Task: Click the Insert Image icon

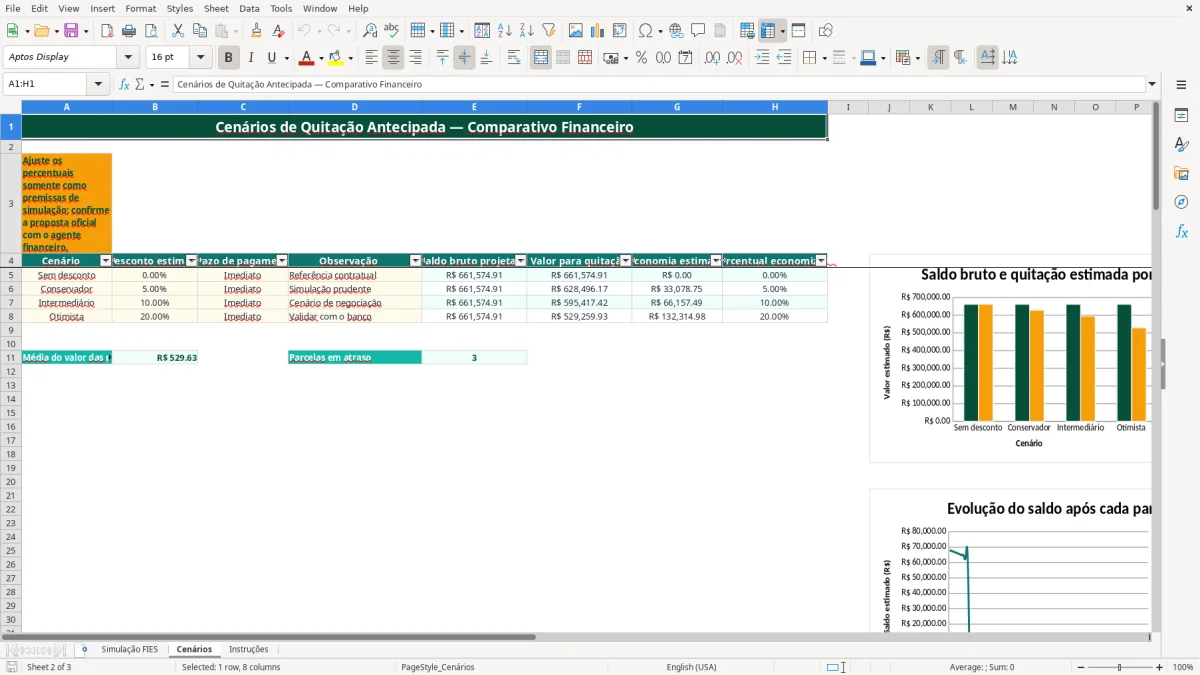Action: pyautogui.click(x=576, y=31)
